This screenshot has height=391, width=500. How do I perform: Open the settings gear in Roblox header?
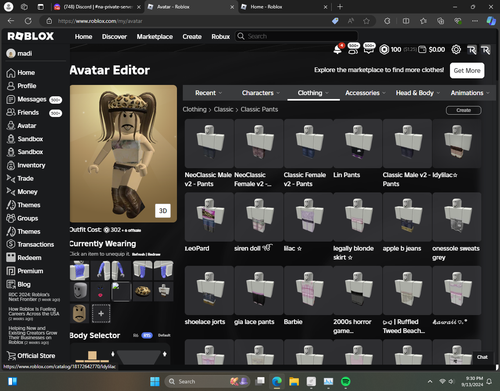click(456, 50)
